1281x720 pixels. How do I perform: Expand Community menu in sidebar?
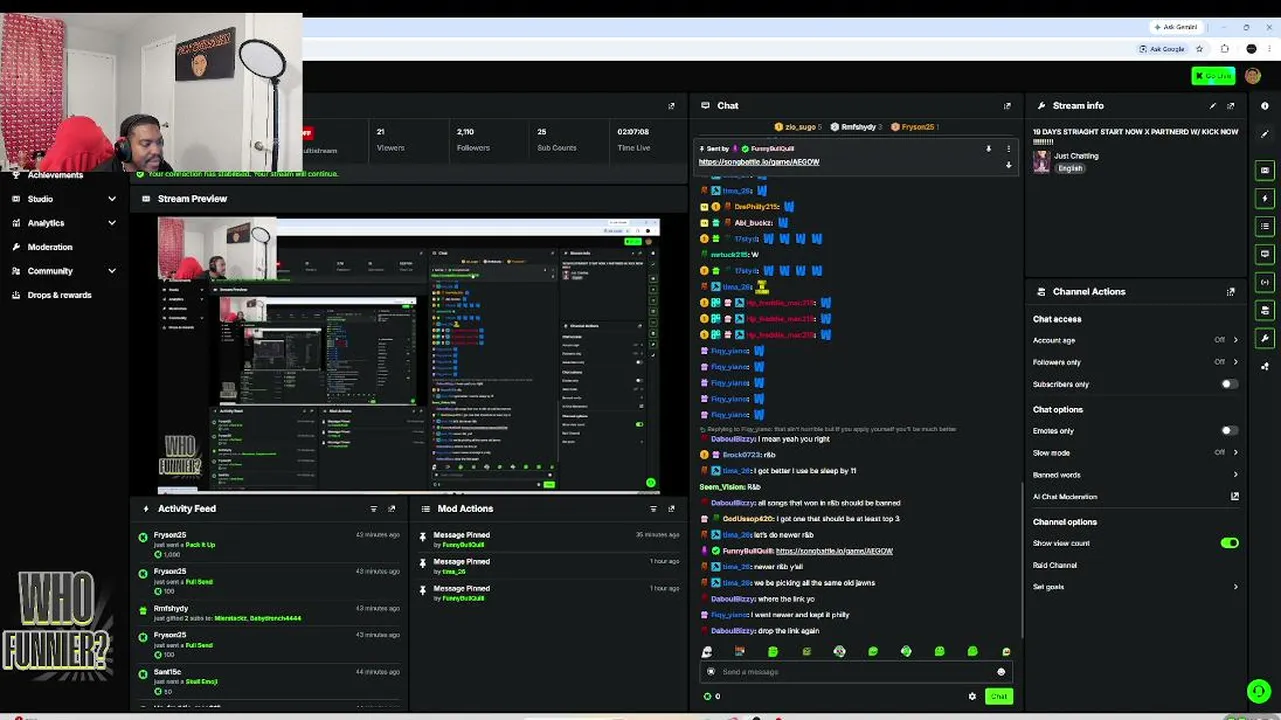point(112,271)
